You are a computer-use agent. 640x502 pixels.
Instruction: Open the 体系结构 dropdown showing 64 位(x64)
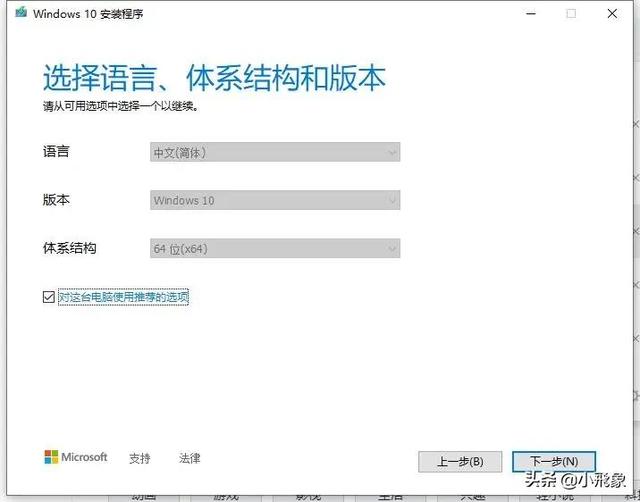click(x=275, y=248)
